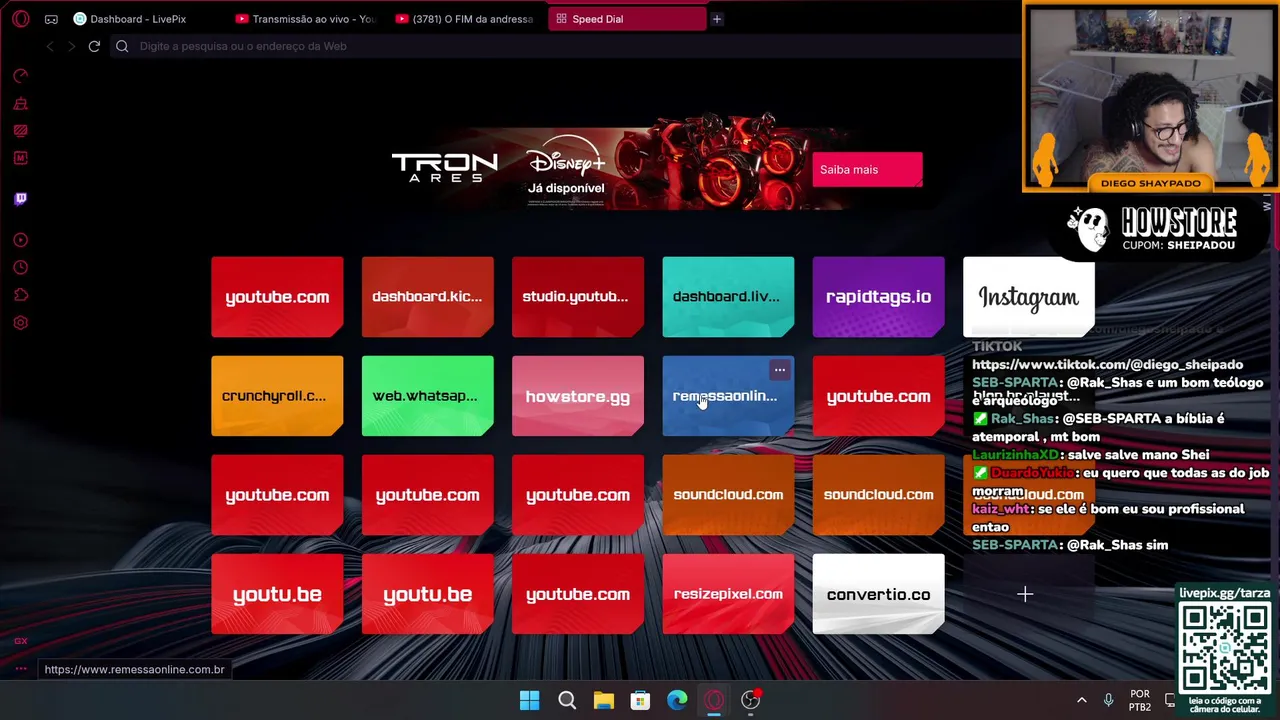Open GX Control speedometer in sidebar
This screenshot has width=1280, height=720.
20,76
